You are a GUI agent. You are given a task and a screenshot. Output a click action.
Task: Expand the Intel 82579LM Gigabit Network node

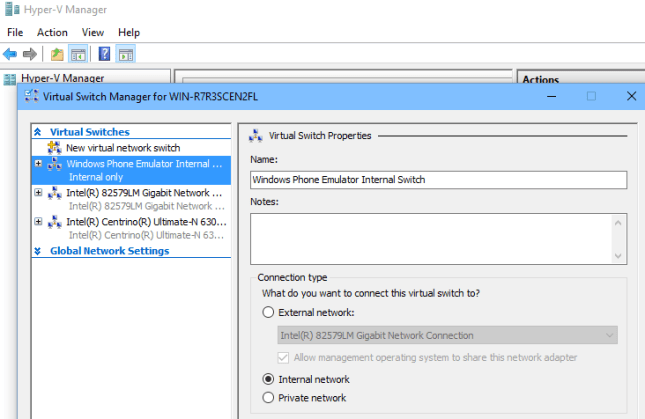point(38,192)
